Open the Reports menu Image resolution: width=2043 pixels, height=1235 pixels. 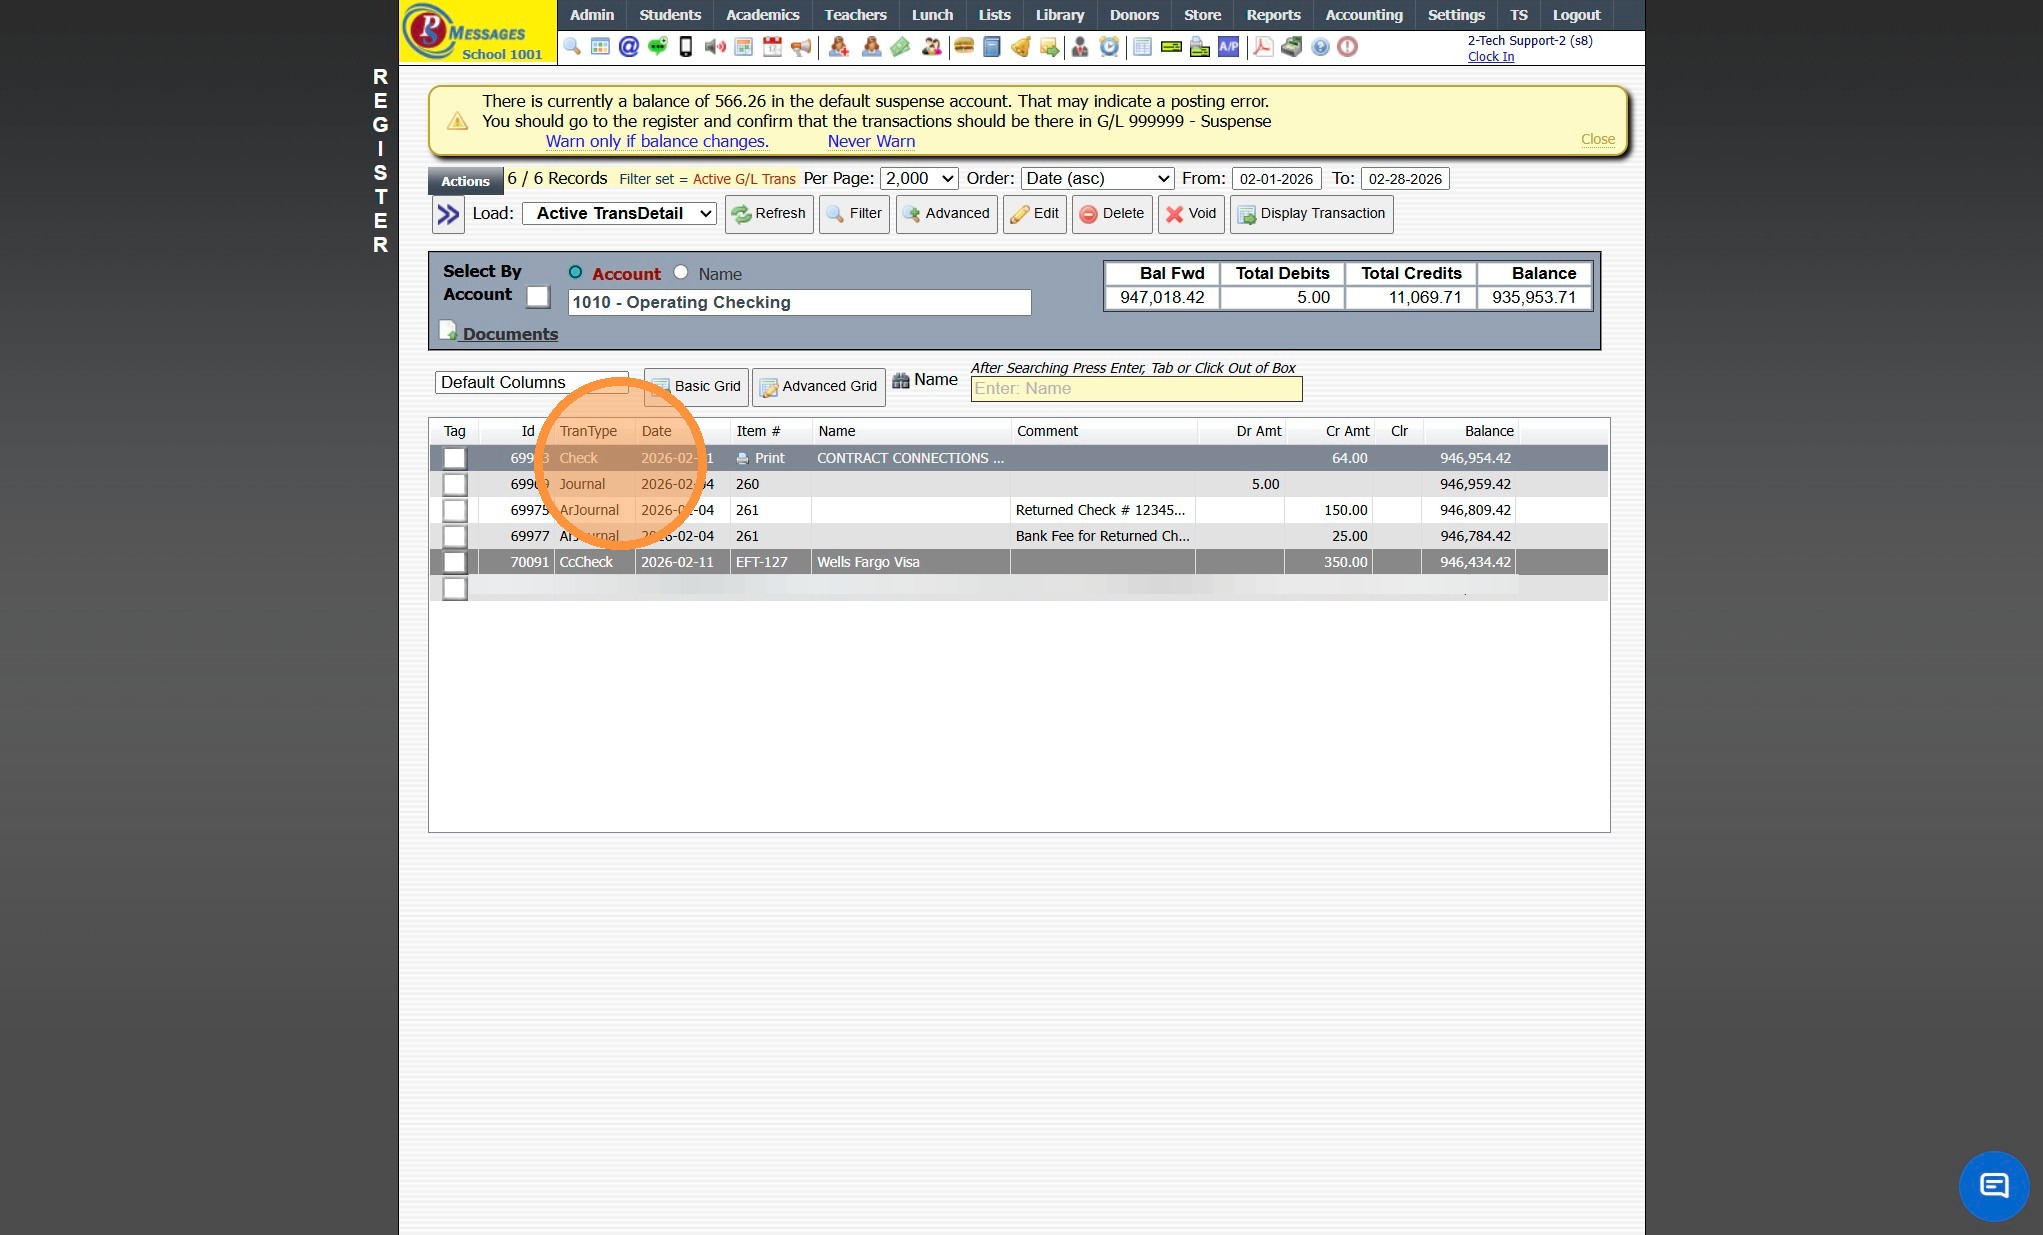[1273, 15]
